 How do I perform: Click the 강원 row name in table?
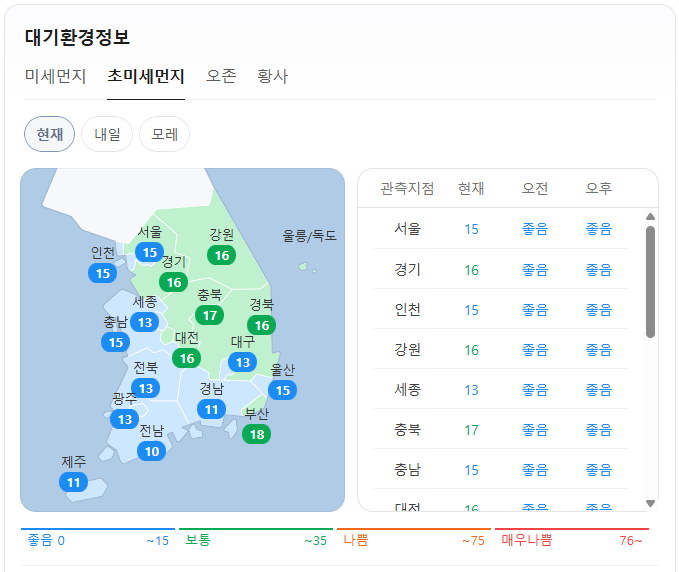[407, 349]
